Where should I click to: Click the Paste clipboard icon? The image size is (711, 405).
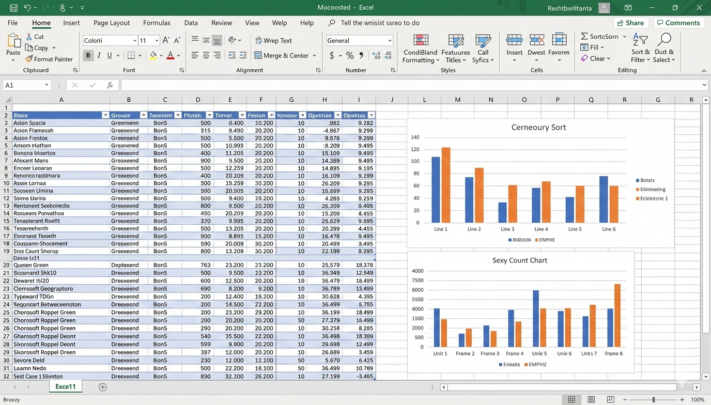13,43
